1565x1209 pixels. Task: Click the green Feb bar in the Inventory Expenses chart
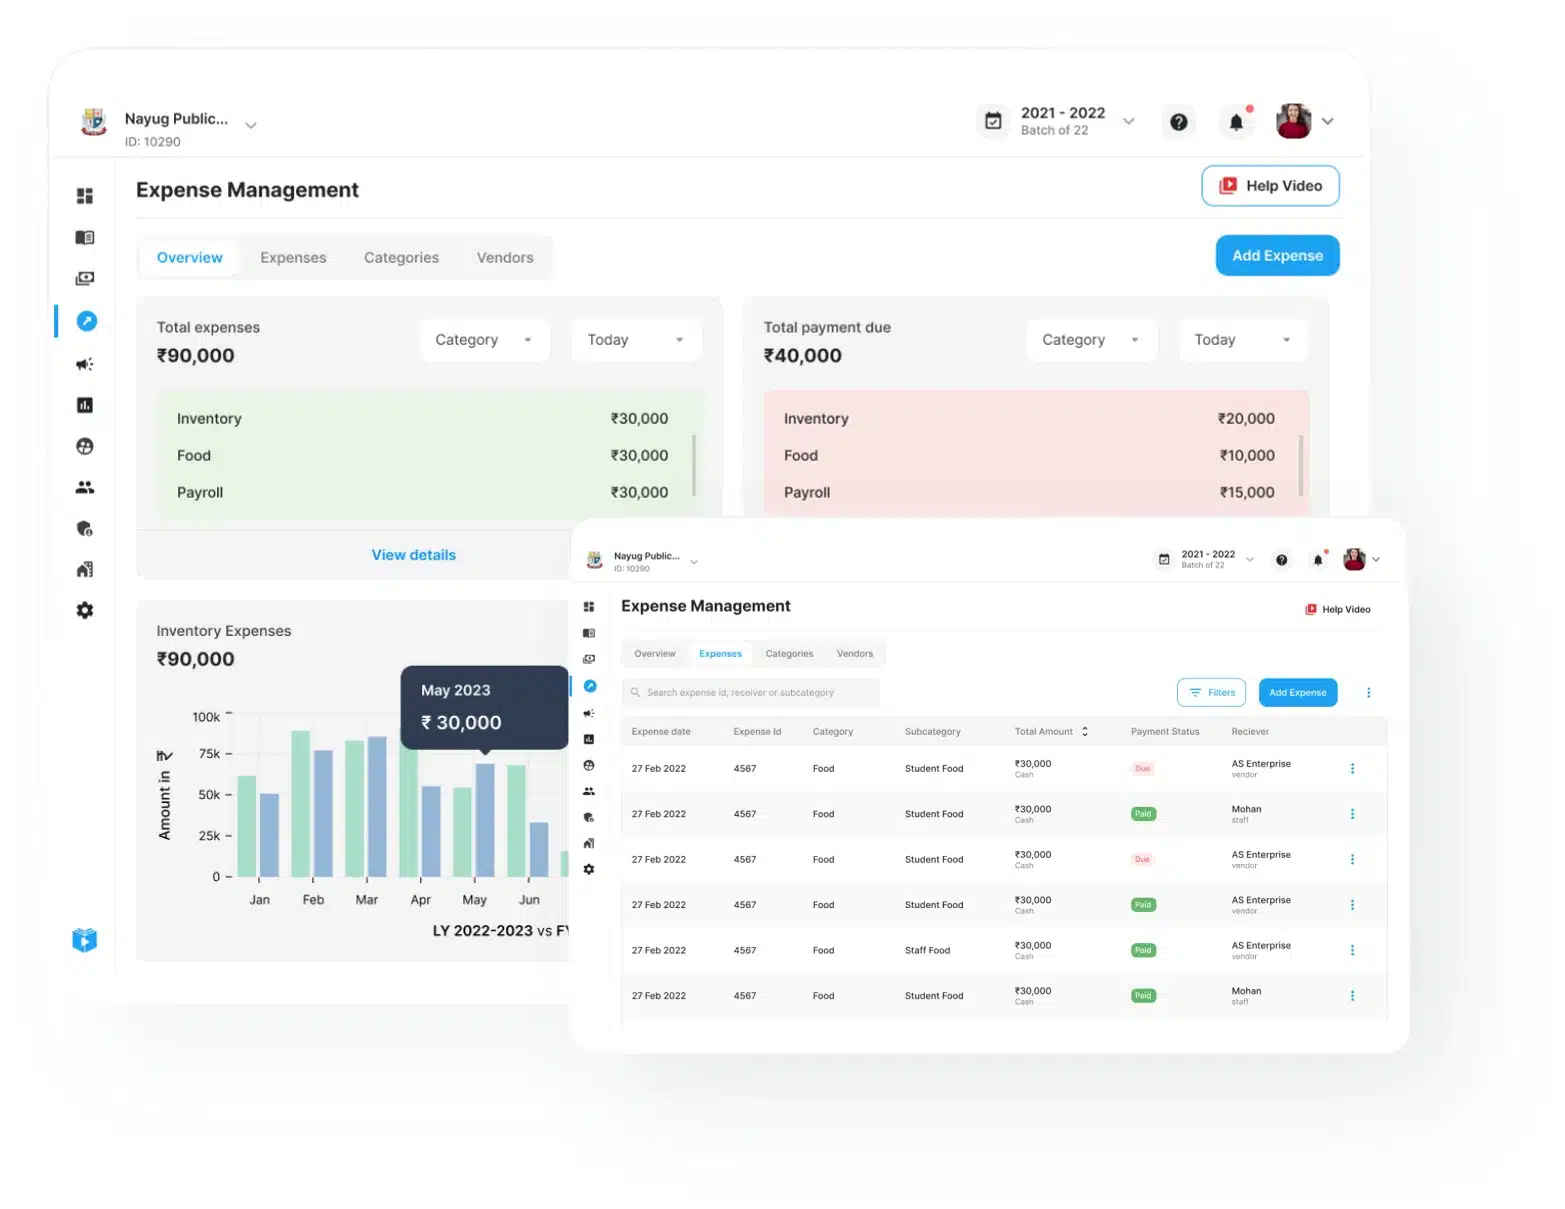pos(300,804)
